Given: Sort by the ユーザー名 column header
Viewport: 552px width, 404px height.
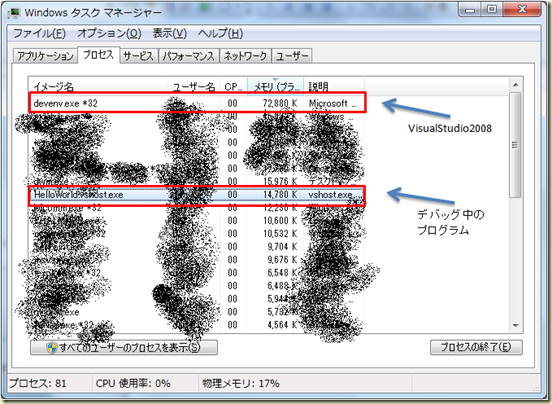Looking at the screenshot, I should (x=194, y=86).
